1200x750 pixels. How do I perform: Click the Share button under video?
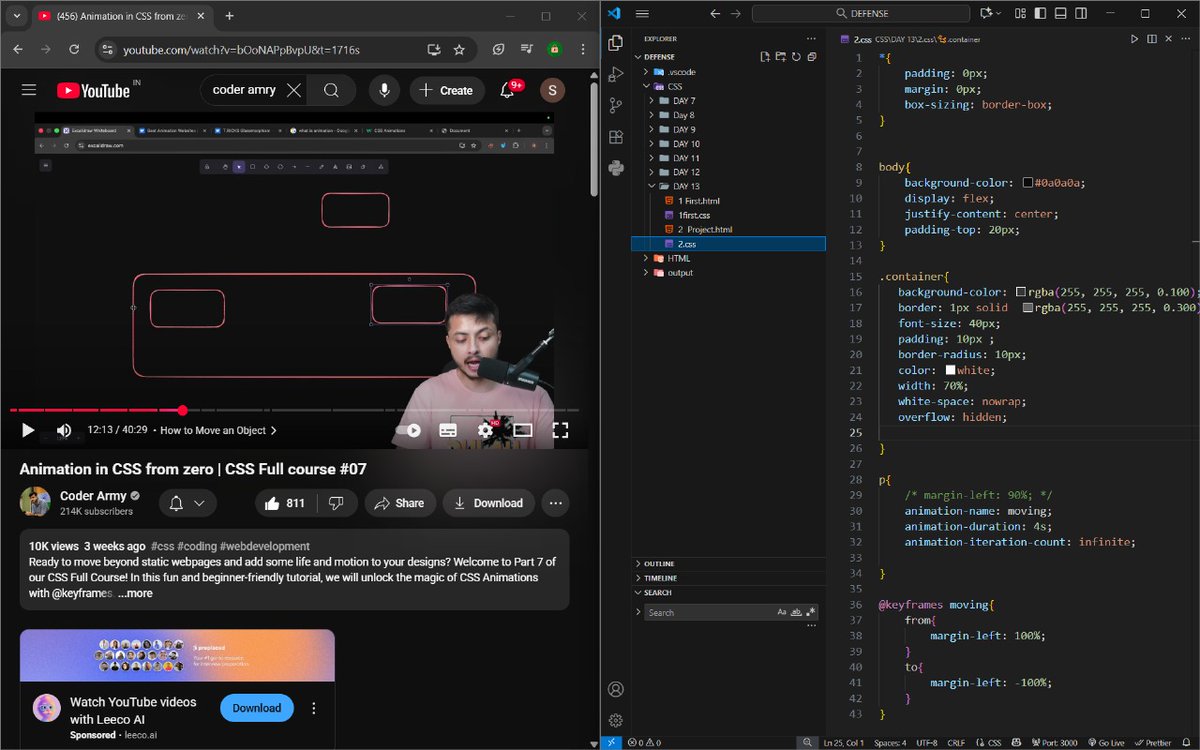tap(400, 503)
